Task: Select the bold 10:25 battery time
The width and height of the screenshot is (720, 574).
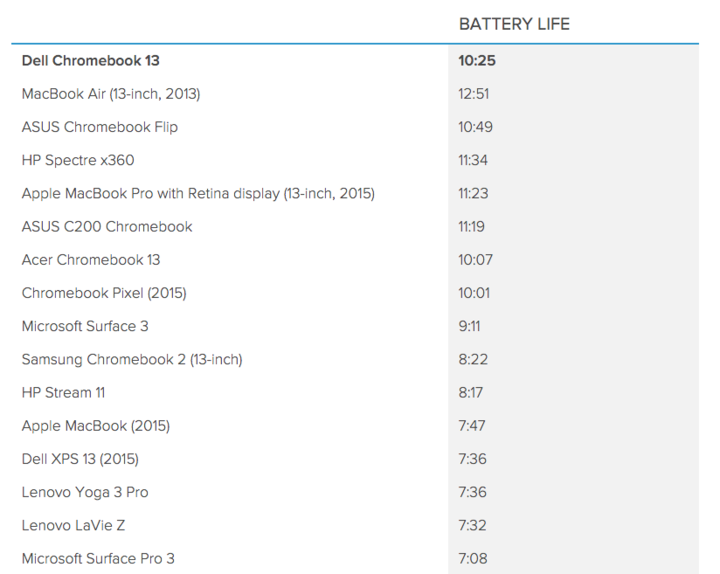Action: [477, 60]
